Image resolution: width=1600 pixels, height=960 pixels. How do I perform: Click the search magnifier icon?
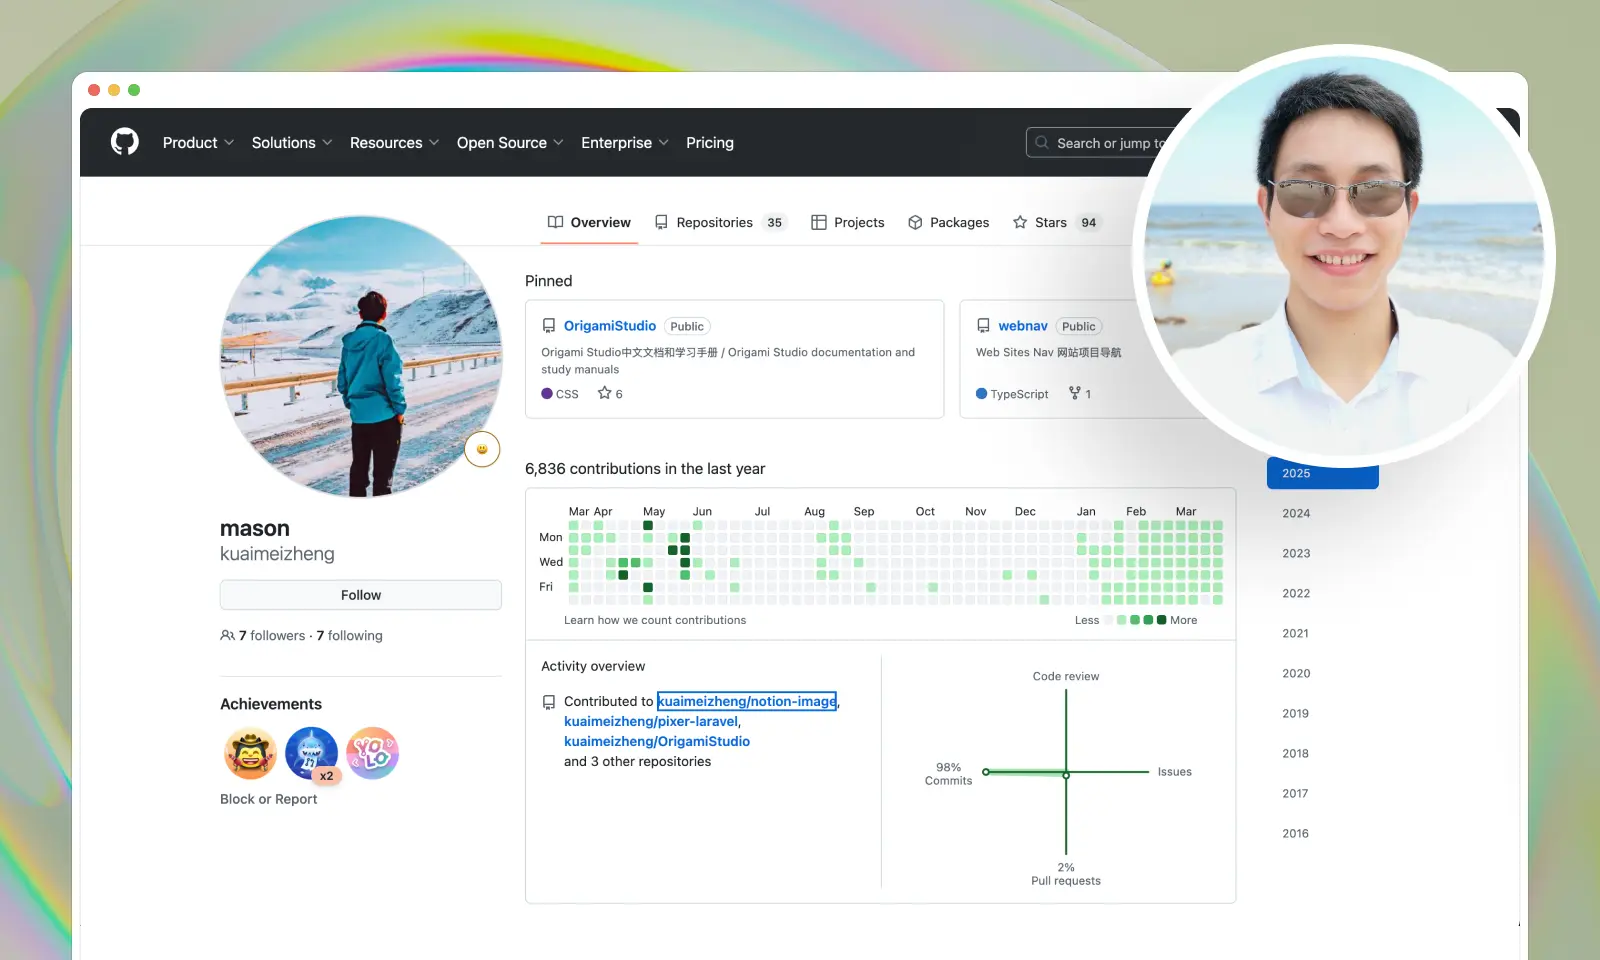tap(1042, 143)
